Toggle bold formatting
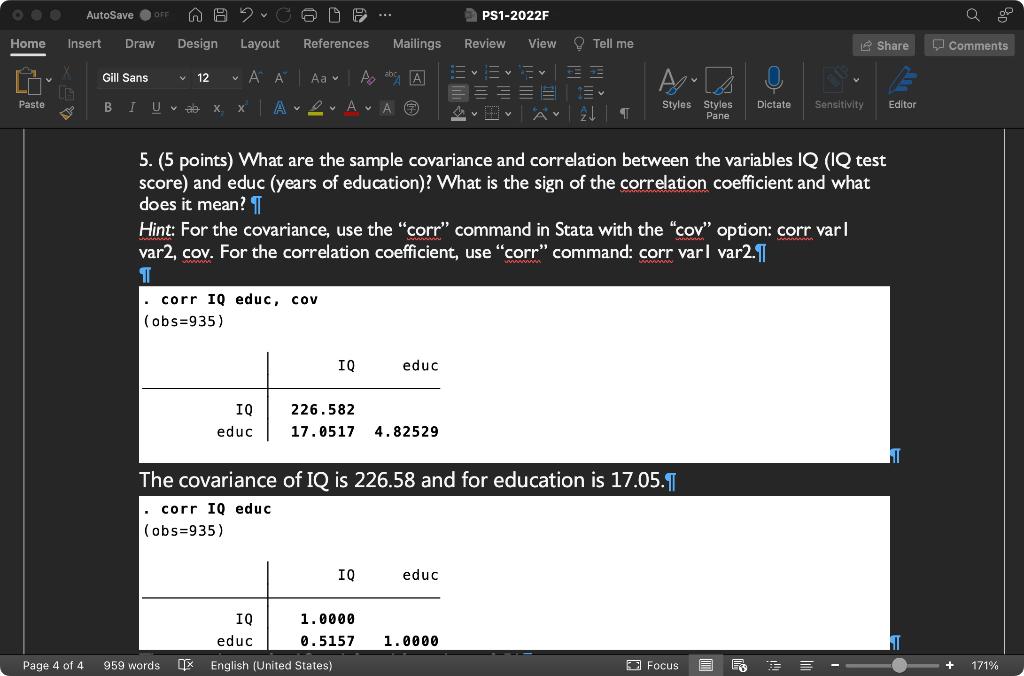The width and height of the screenshot is (1024, 676). 108,107
